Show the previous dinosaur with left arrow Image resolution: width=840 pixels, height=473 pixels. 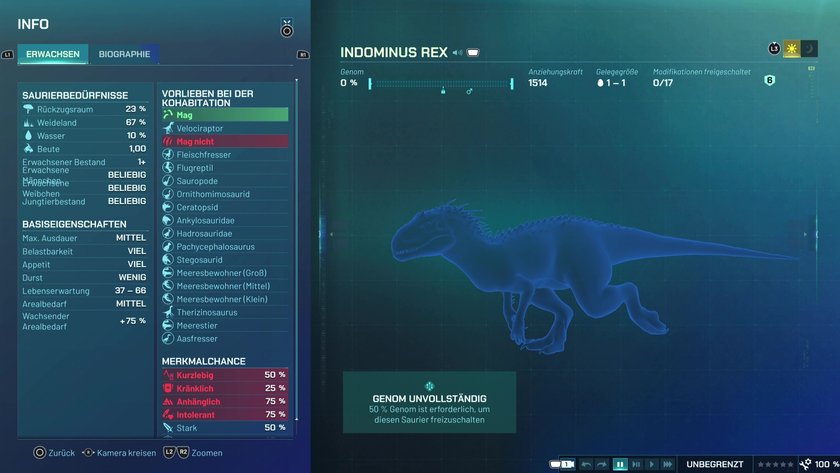click(331, 234)
